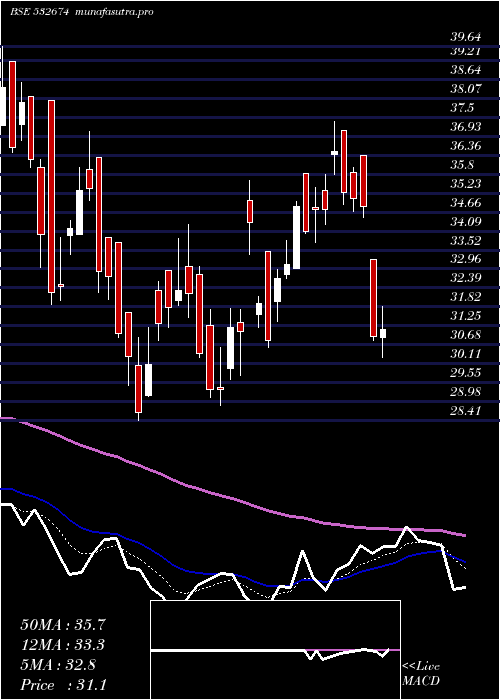Click the 'Price : 31.1' readout

pos(64,685)
